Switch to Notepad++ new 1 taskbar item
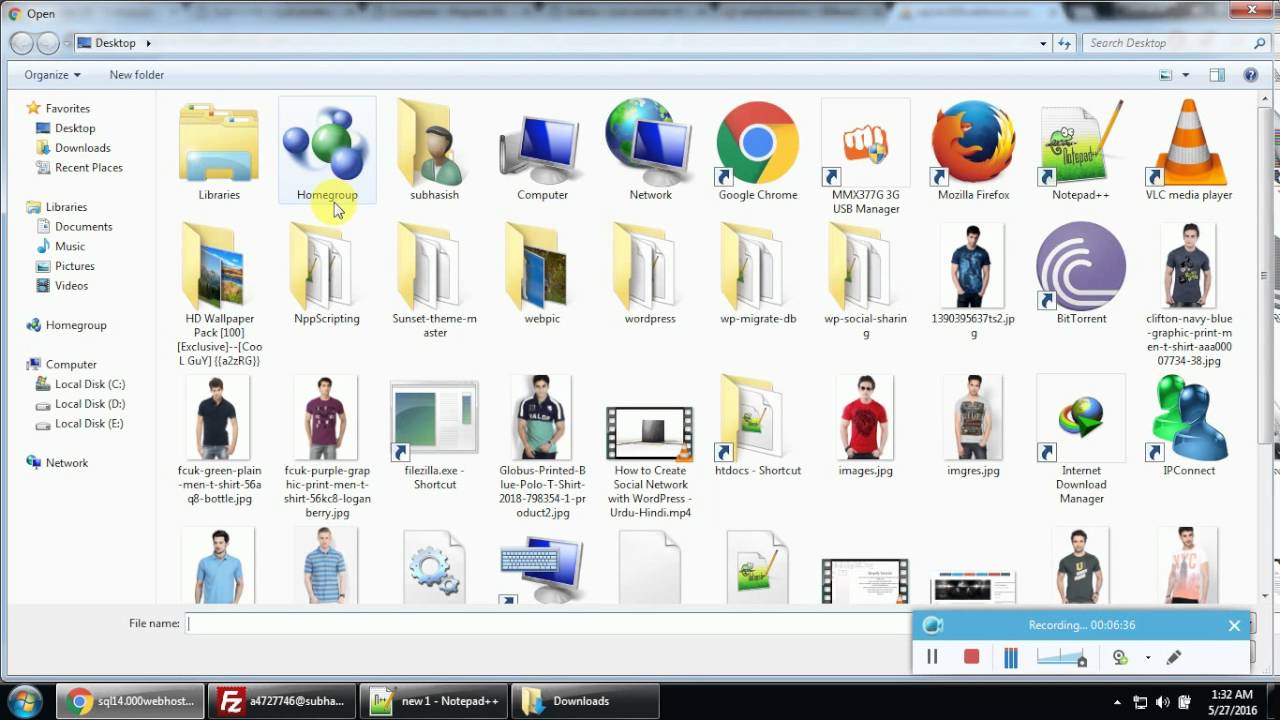 pyautogui.click(x=434, y=701)
